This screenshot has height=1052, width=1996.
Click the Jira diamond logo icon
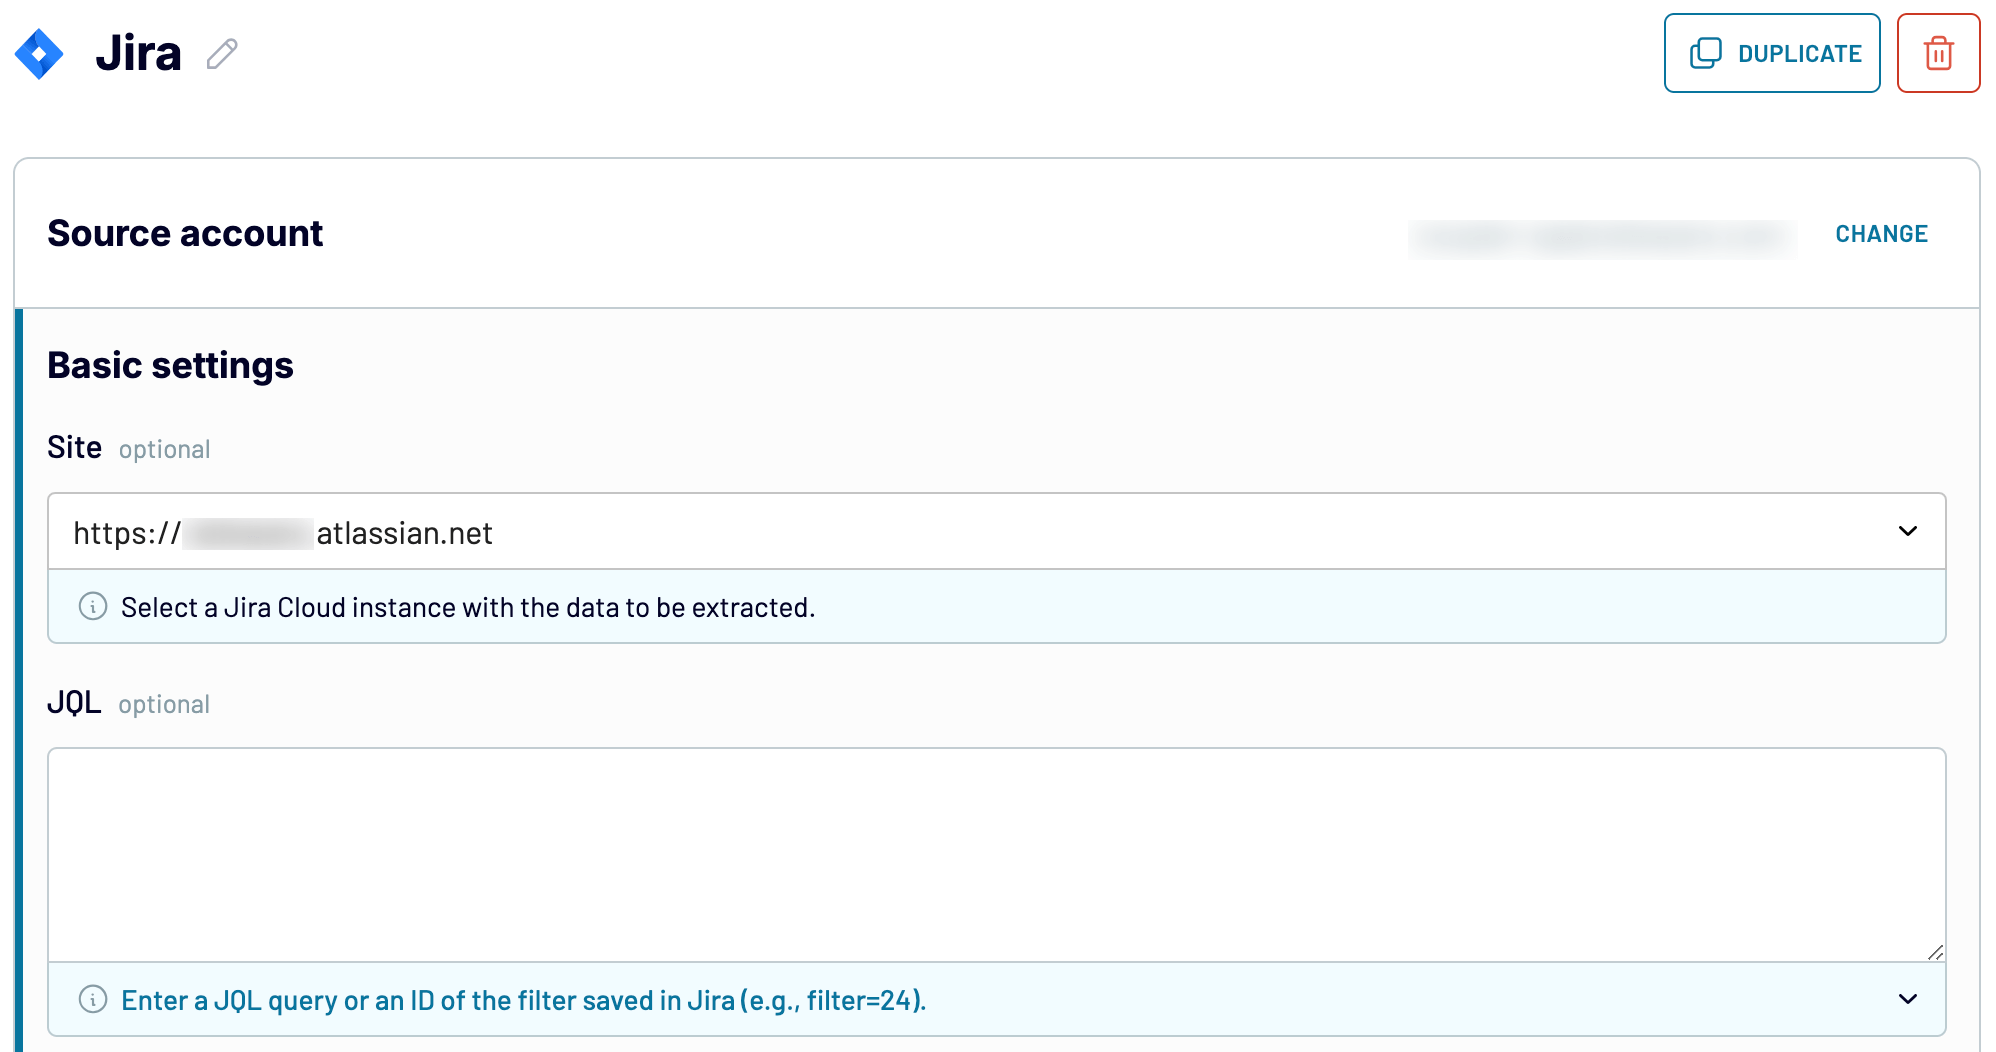[40, 53]
